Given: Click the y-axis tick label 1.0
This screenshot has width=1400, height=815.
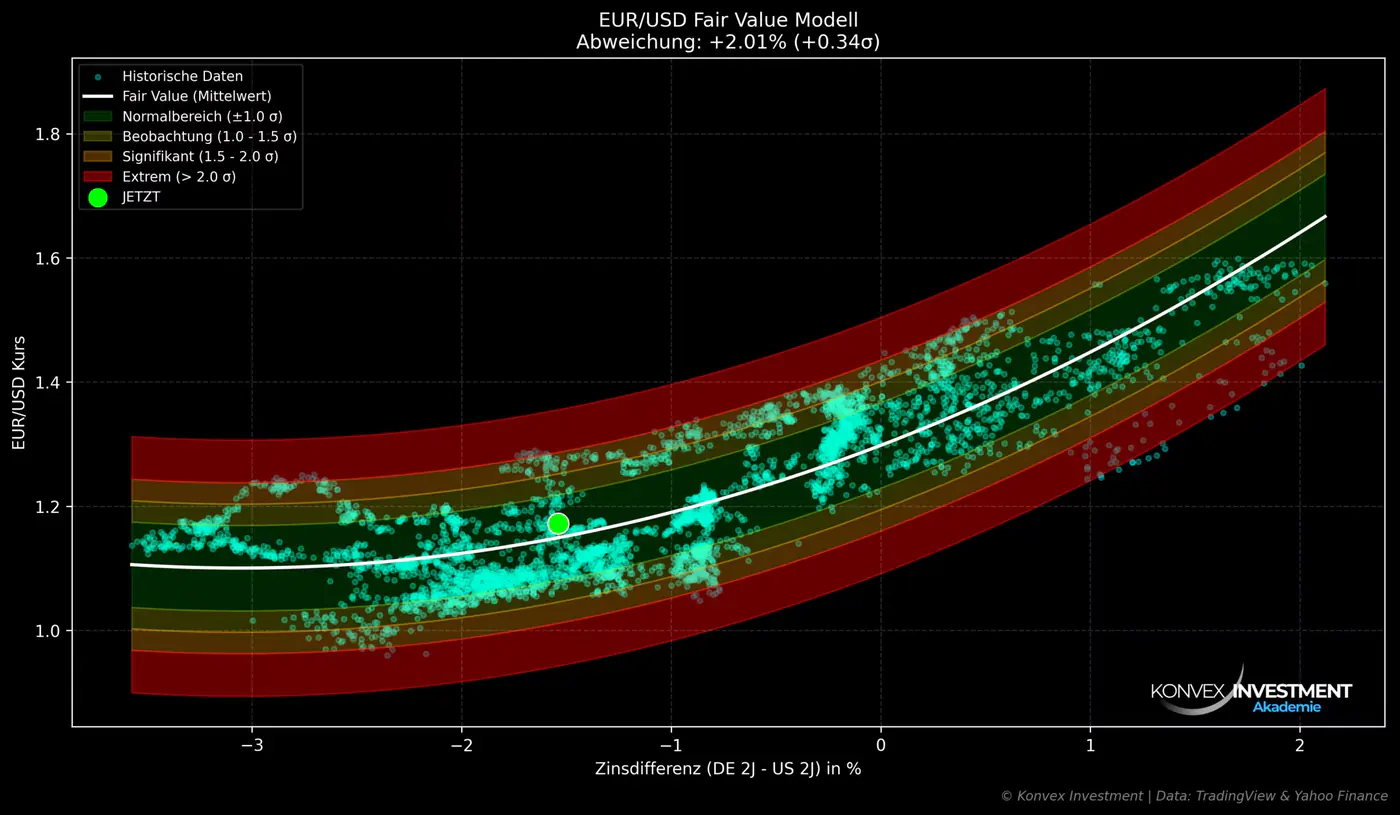Looking at the screenshot, I should [46, 631].
